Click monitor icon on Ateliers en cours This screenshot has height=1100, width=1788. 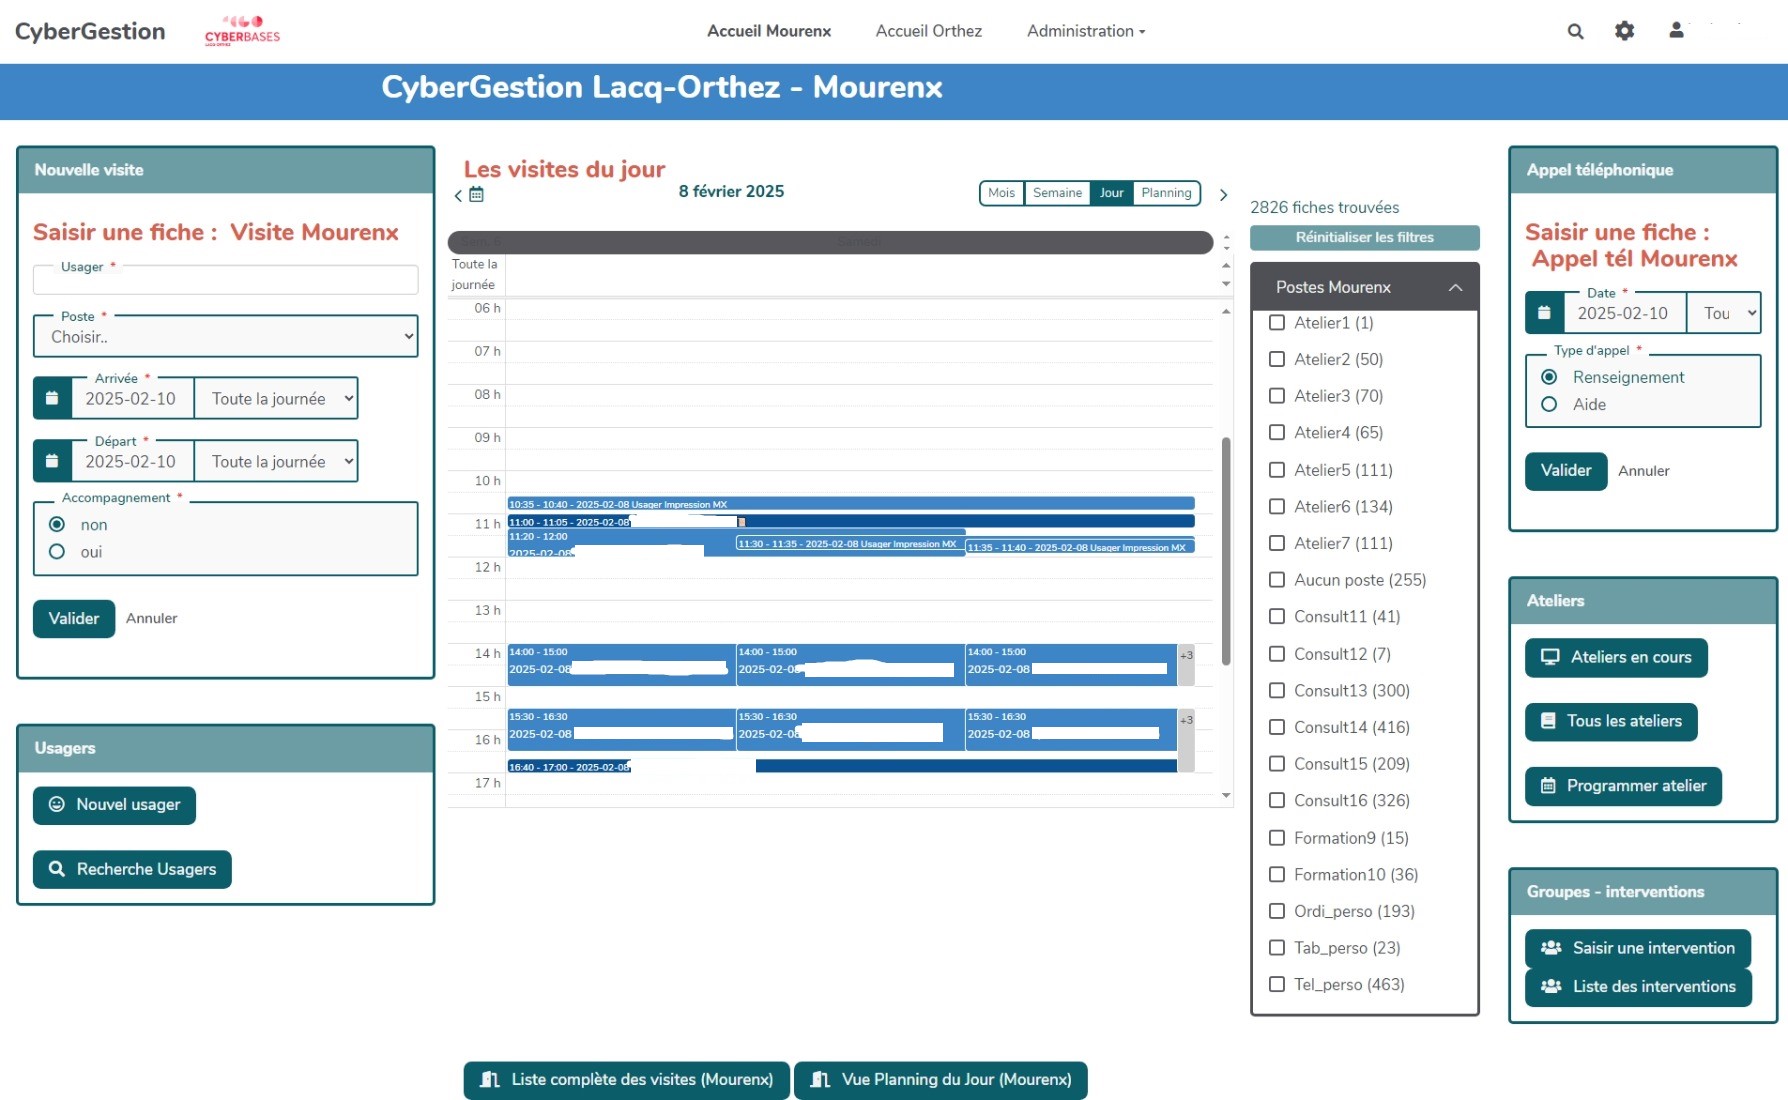[x=1550, y=657]
